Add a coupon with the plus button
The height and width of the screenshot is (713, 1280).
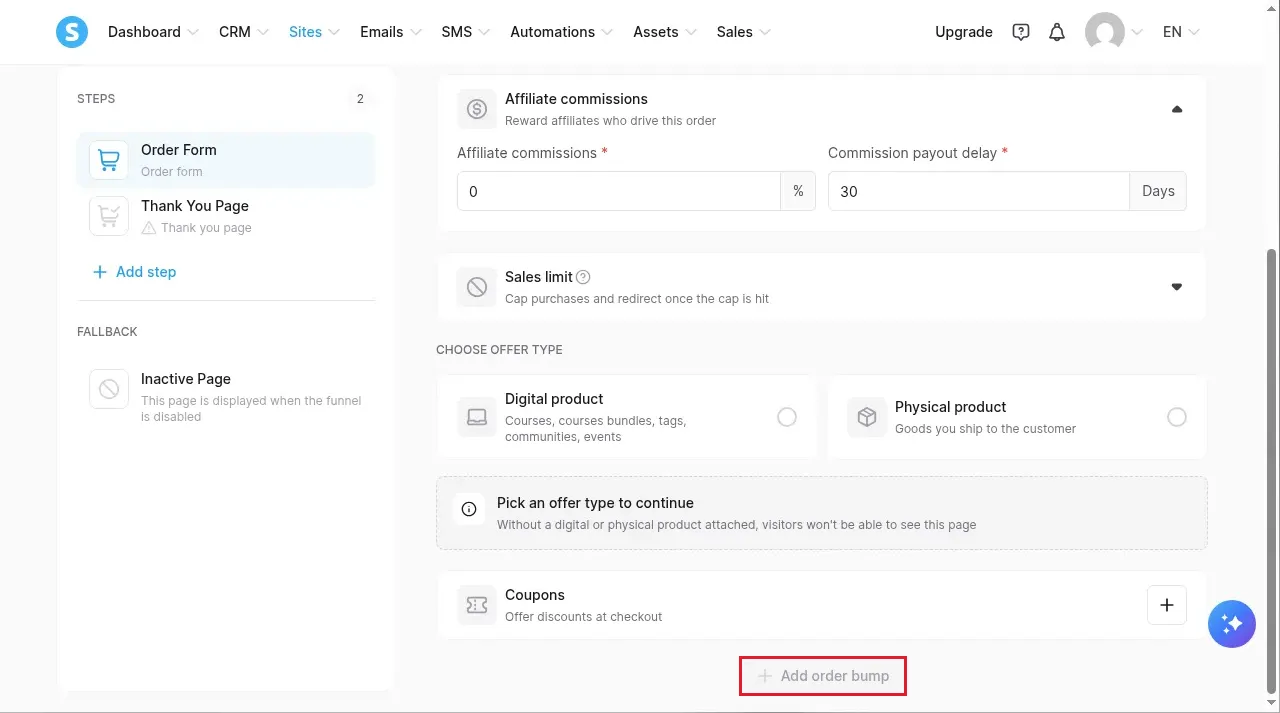(1166, 605)
